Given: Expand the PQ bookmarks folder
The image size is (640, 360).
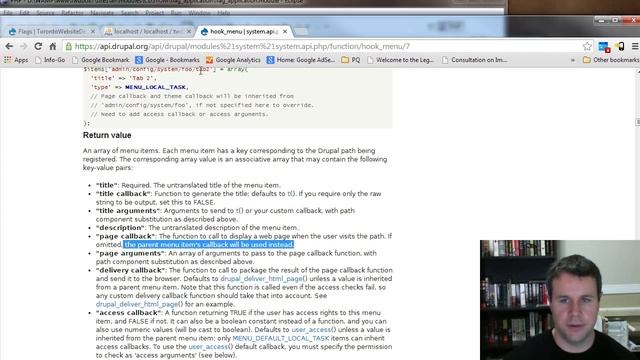Looking at the screenshot, I should 351,60.
